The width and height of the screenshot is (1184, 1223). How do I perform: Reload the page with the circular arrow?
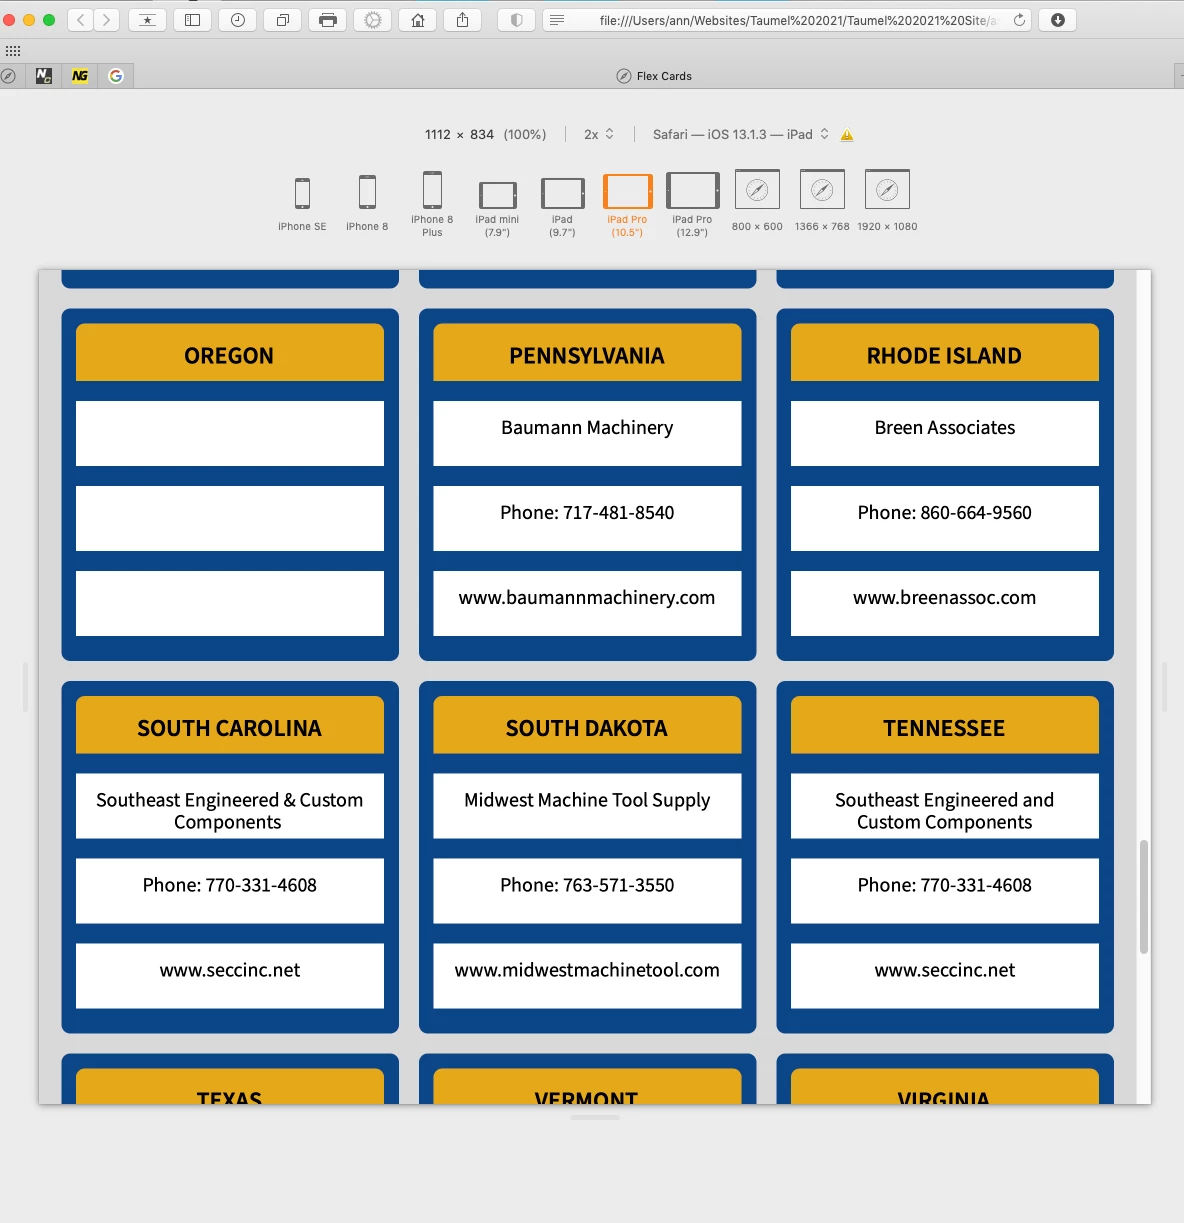coord(1019,20)
